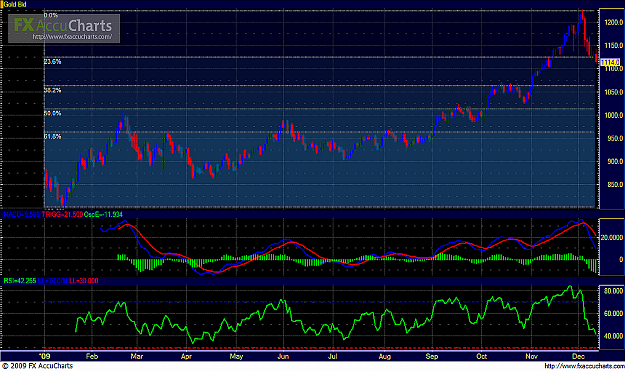Click the '09 year marker on time axis
625x371 pixels.
(x=45, y=356)
